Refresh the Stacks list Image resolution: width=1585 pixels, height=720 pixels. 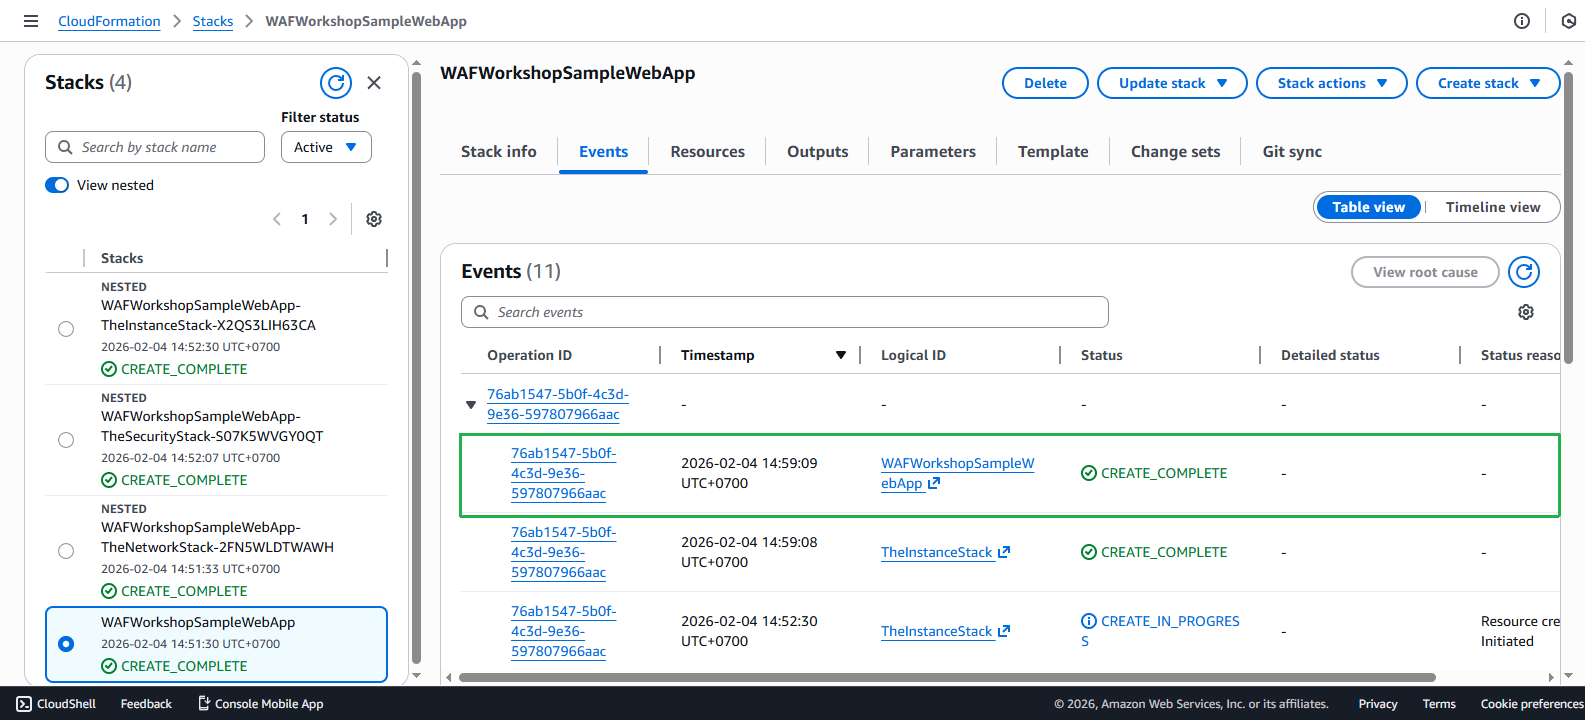pyautogui.click(x=336, y=83)
